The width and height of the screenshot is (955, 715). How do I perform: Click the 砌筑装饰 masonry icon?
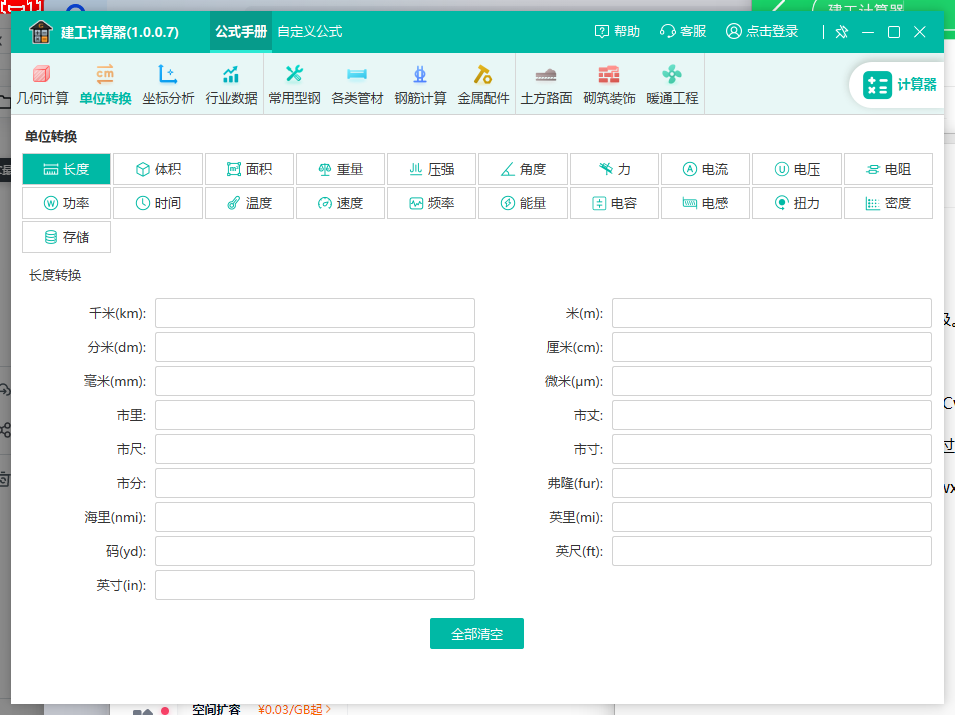(609, 84)
